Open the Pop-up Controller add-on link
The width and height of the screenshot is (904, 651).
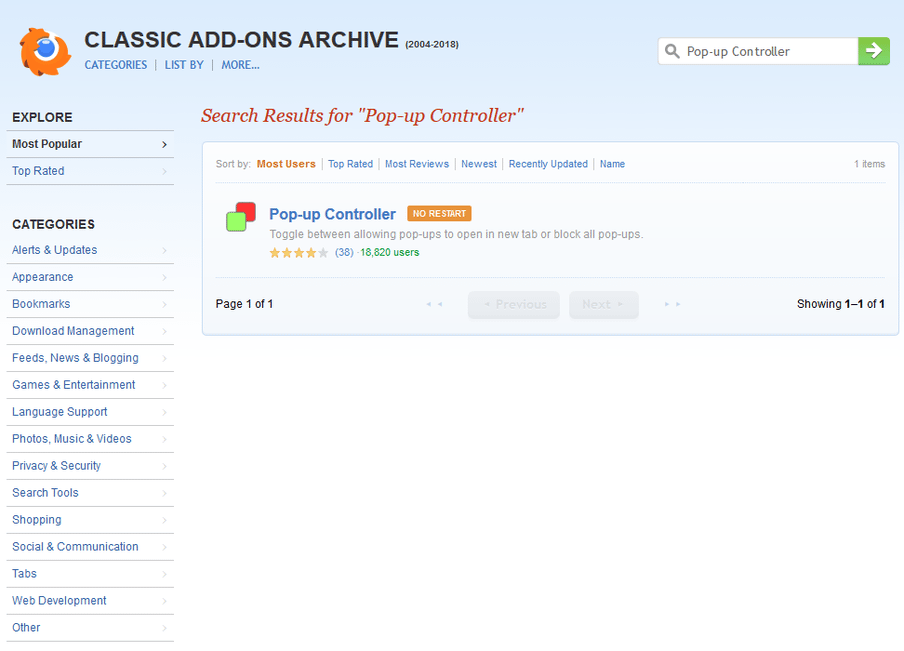point(332,214)
